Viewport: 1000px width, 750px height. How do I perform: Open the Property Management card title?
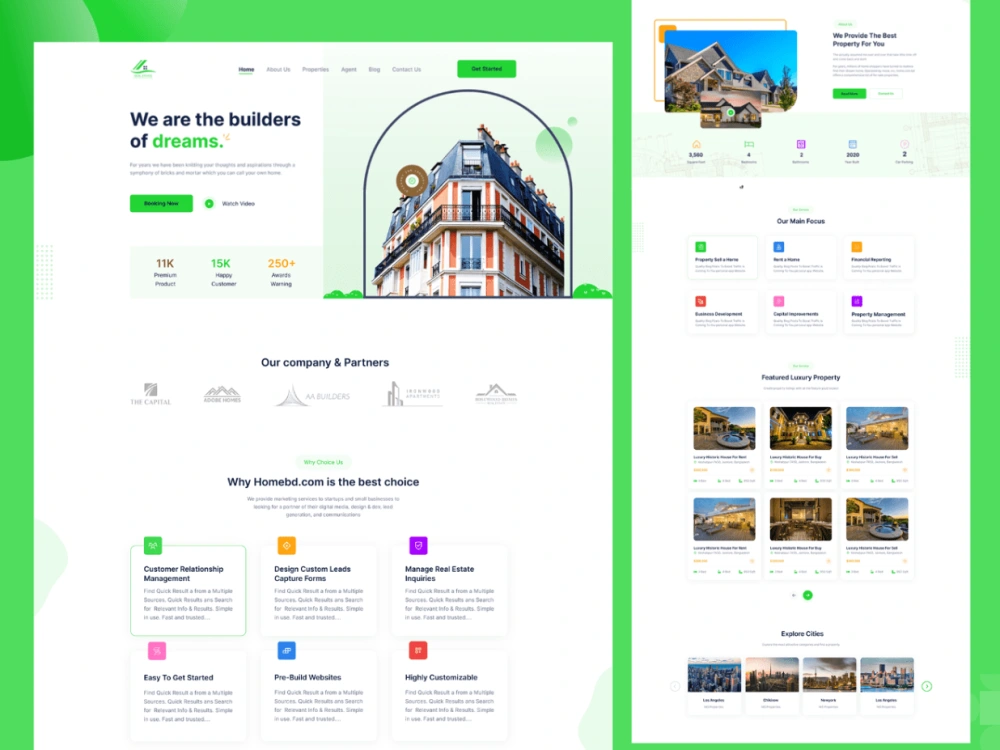tap(878, 314)
